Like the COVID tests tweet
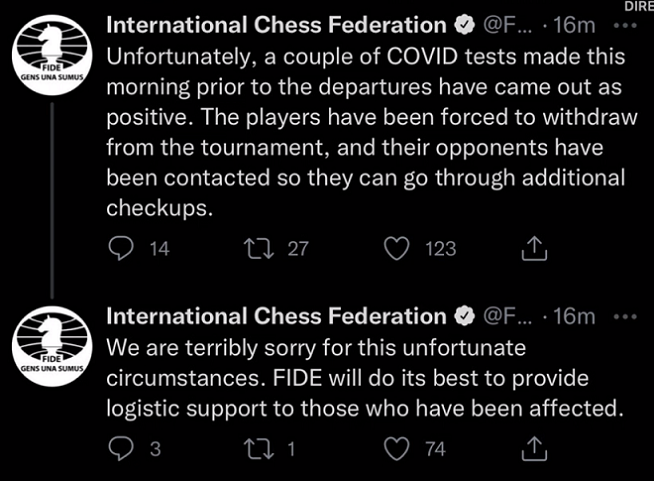 398,248
